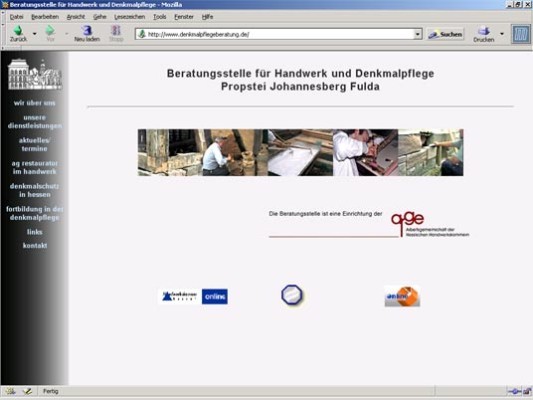Viewport: 533px width, 400px height.
Task: Click the craftsmen photo banner
Action: [x=300, y=152]
